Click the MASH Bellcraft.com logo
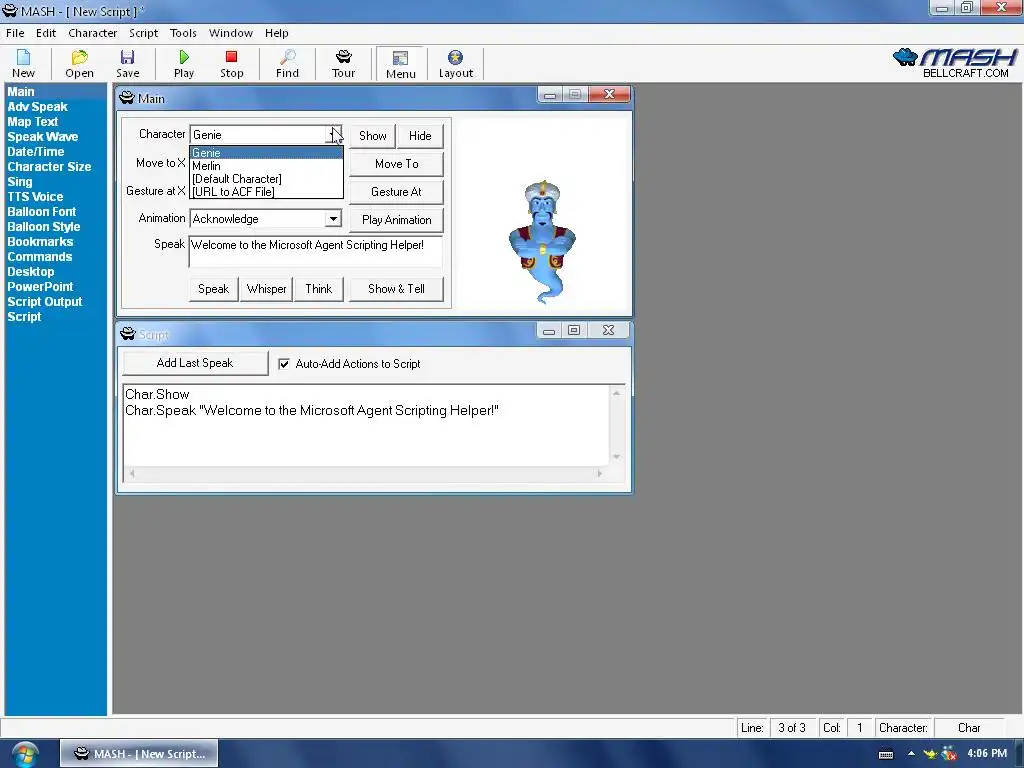The width and height of the screenshot is (1024, 768). click(x=955, y=63)
